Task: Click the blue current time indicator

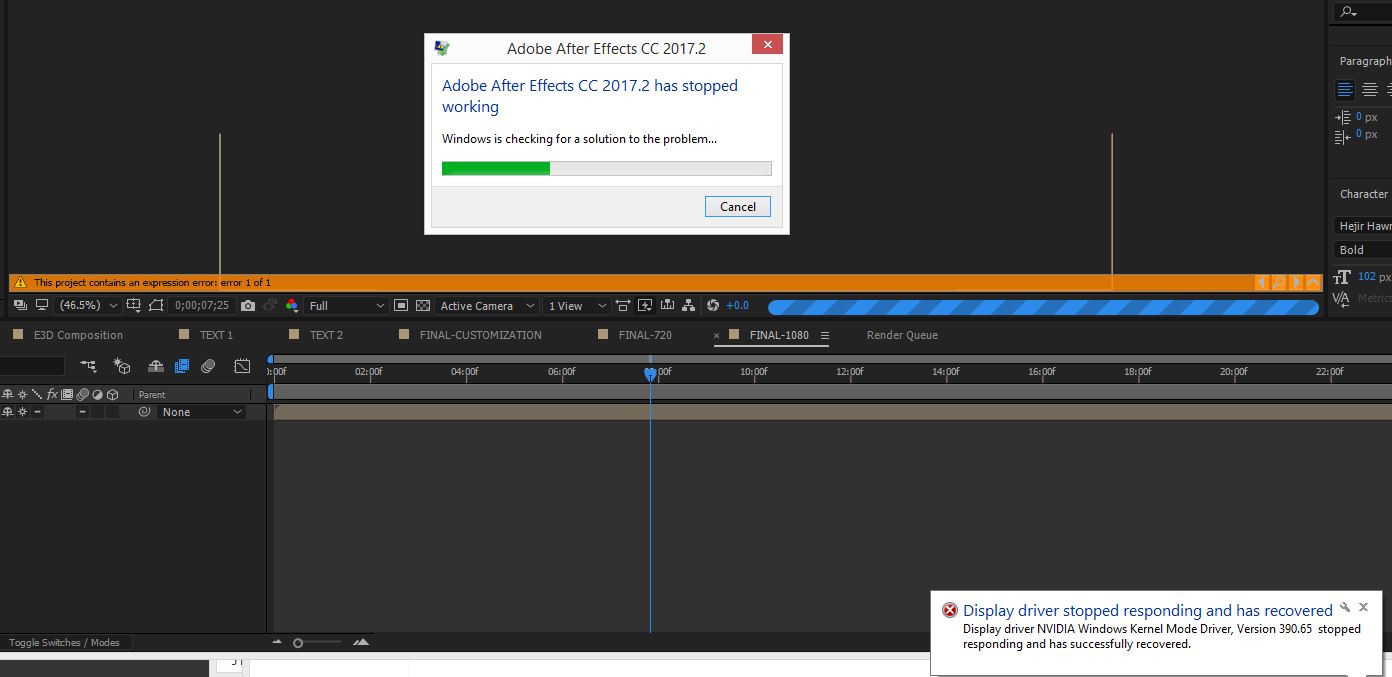Action: pos(650,373)
